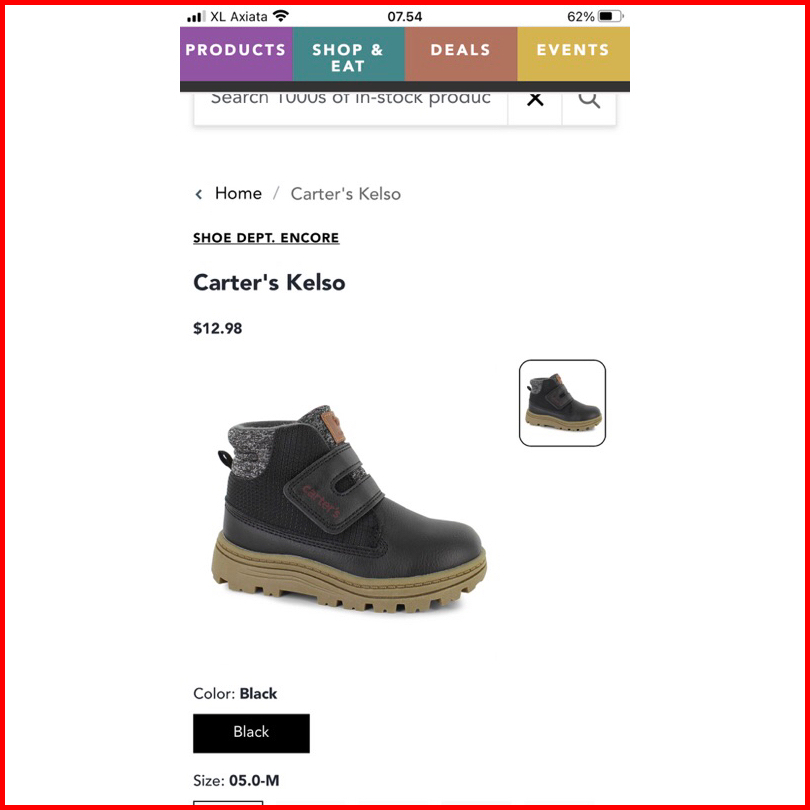The image size is (810, 810).
Task: Clear search with the X icon
Action: [535, 99]
